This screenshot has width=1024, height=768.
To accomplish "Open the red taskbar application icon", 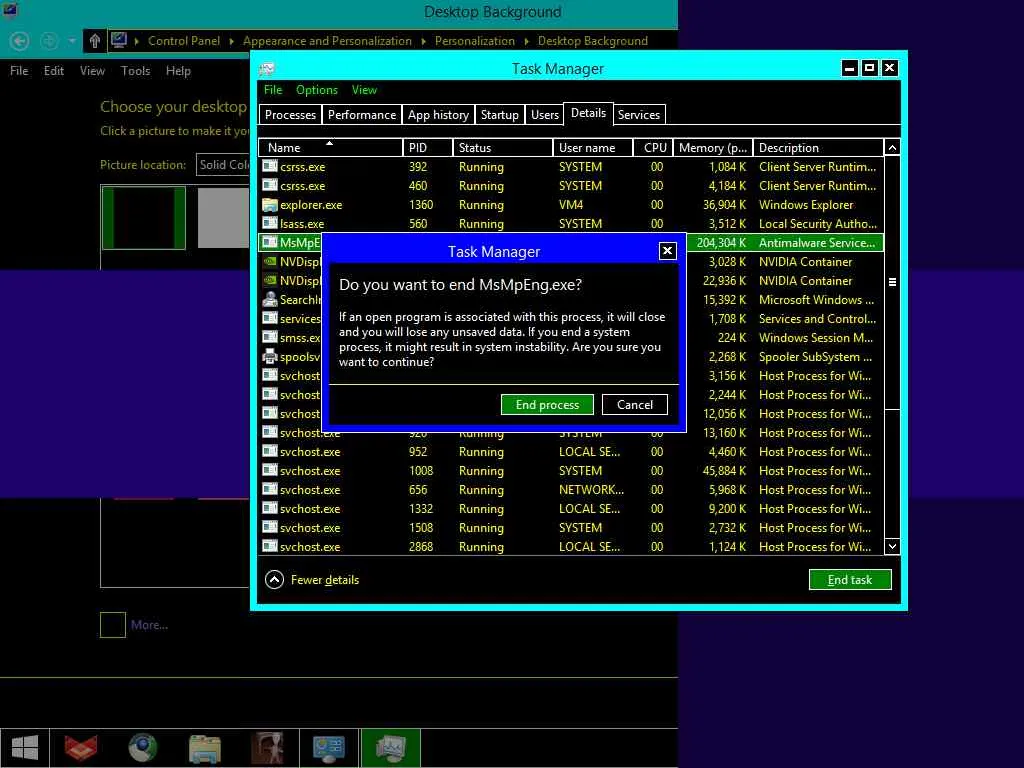I will click(81, 748).
